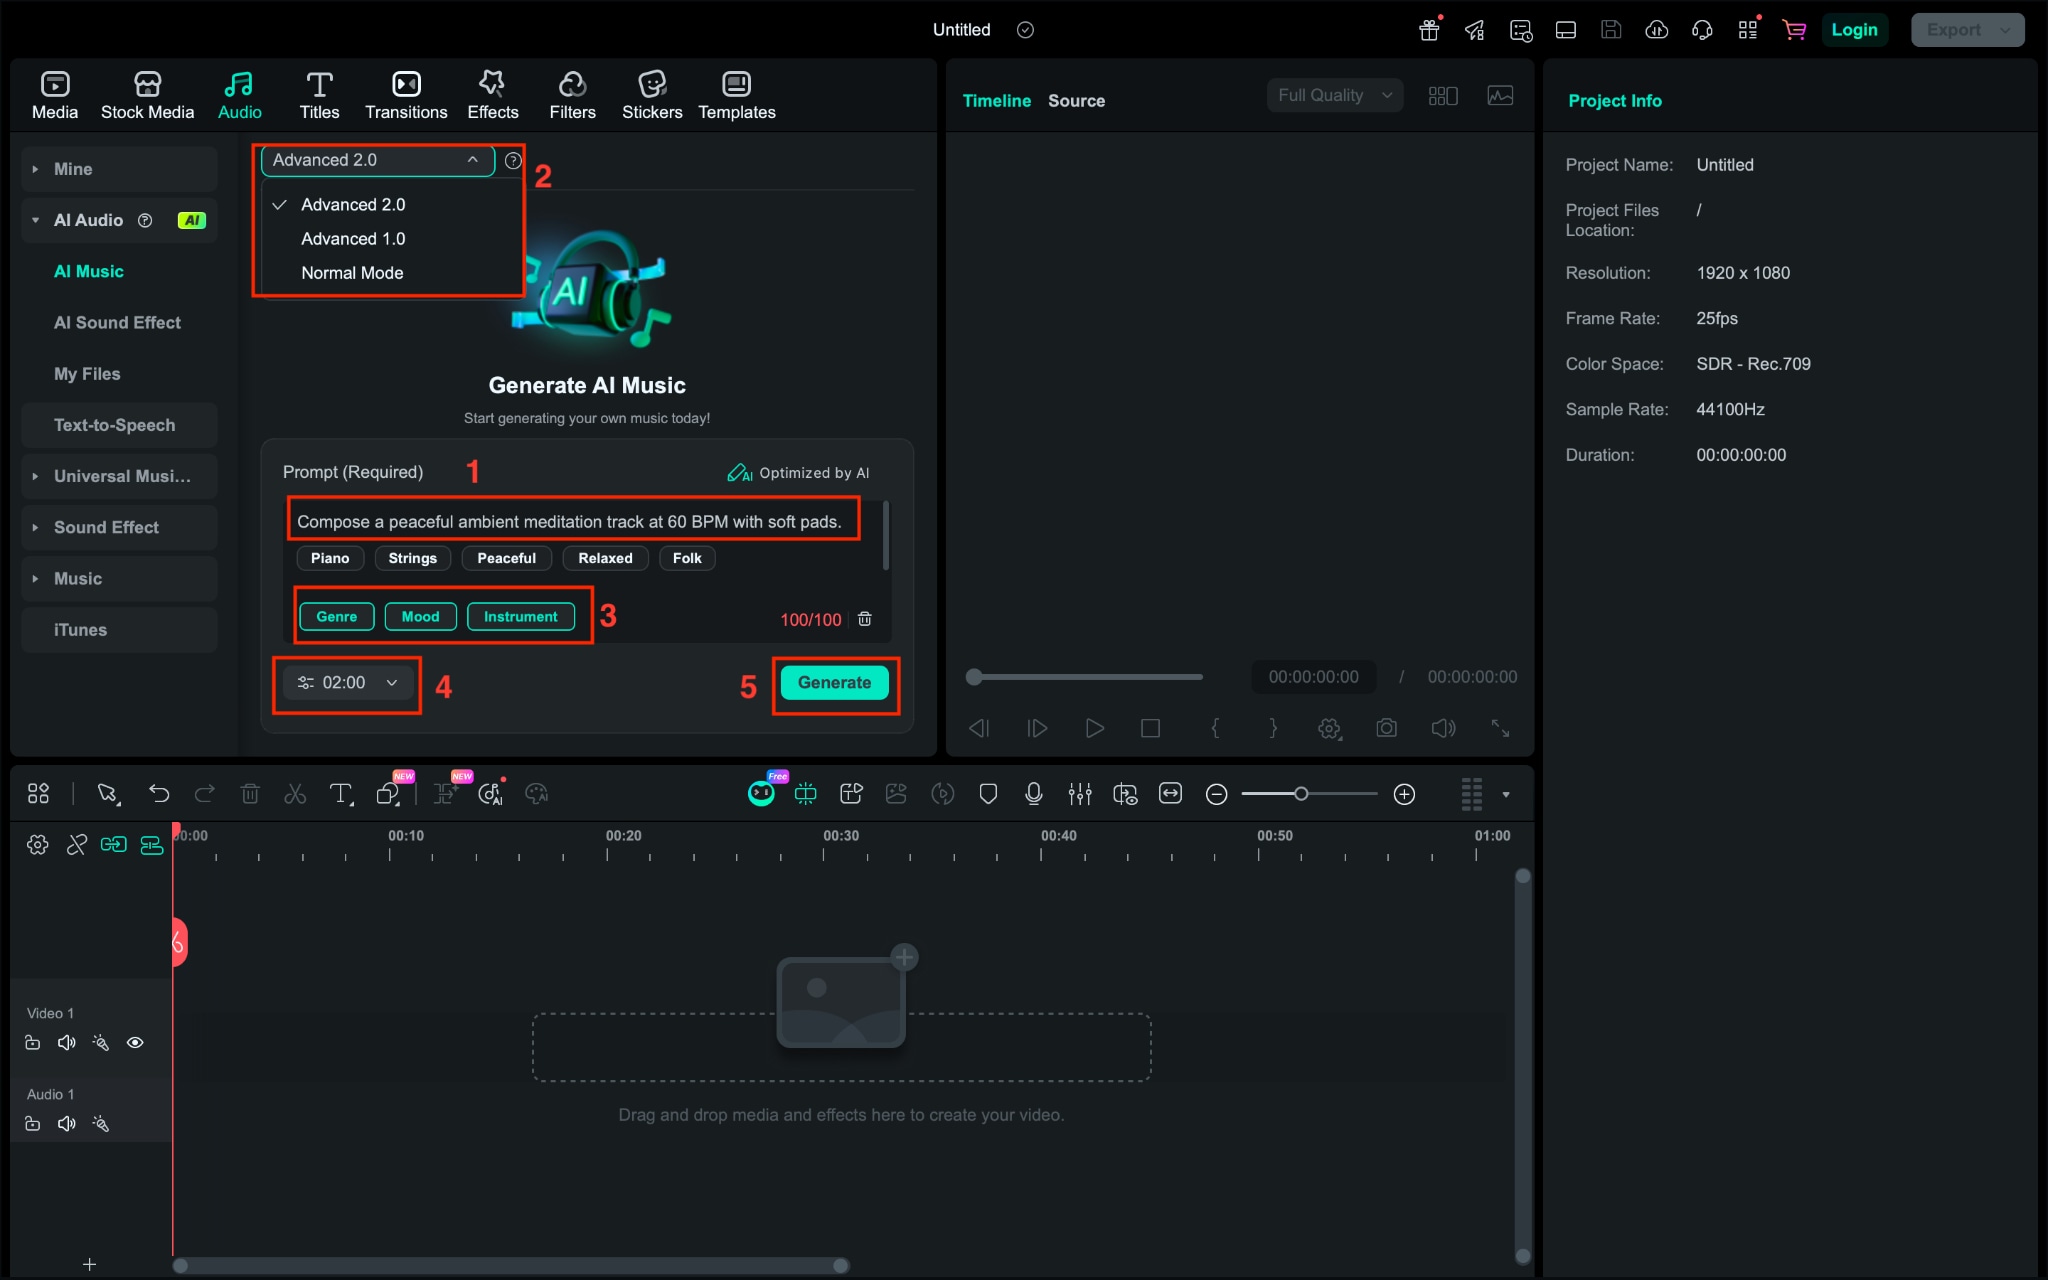Mute the Audio 1 track
Screen dimensions: 2048x1280
[x=67, y=1124]
